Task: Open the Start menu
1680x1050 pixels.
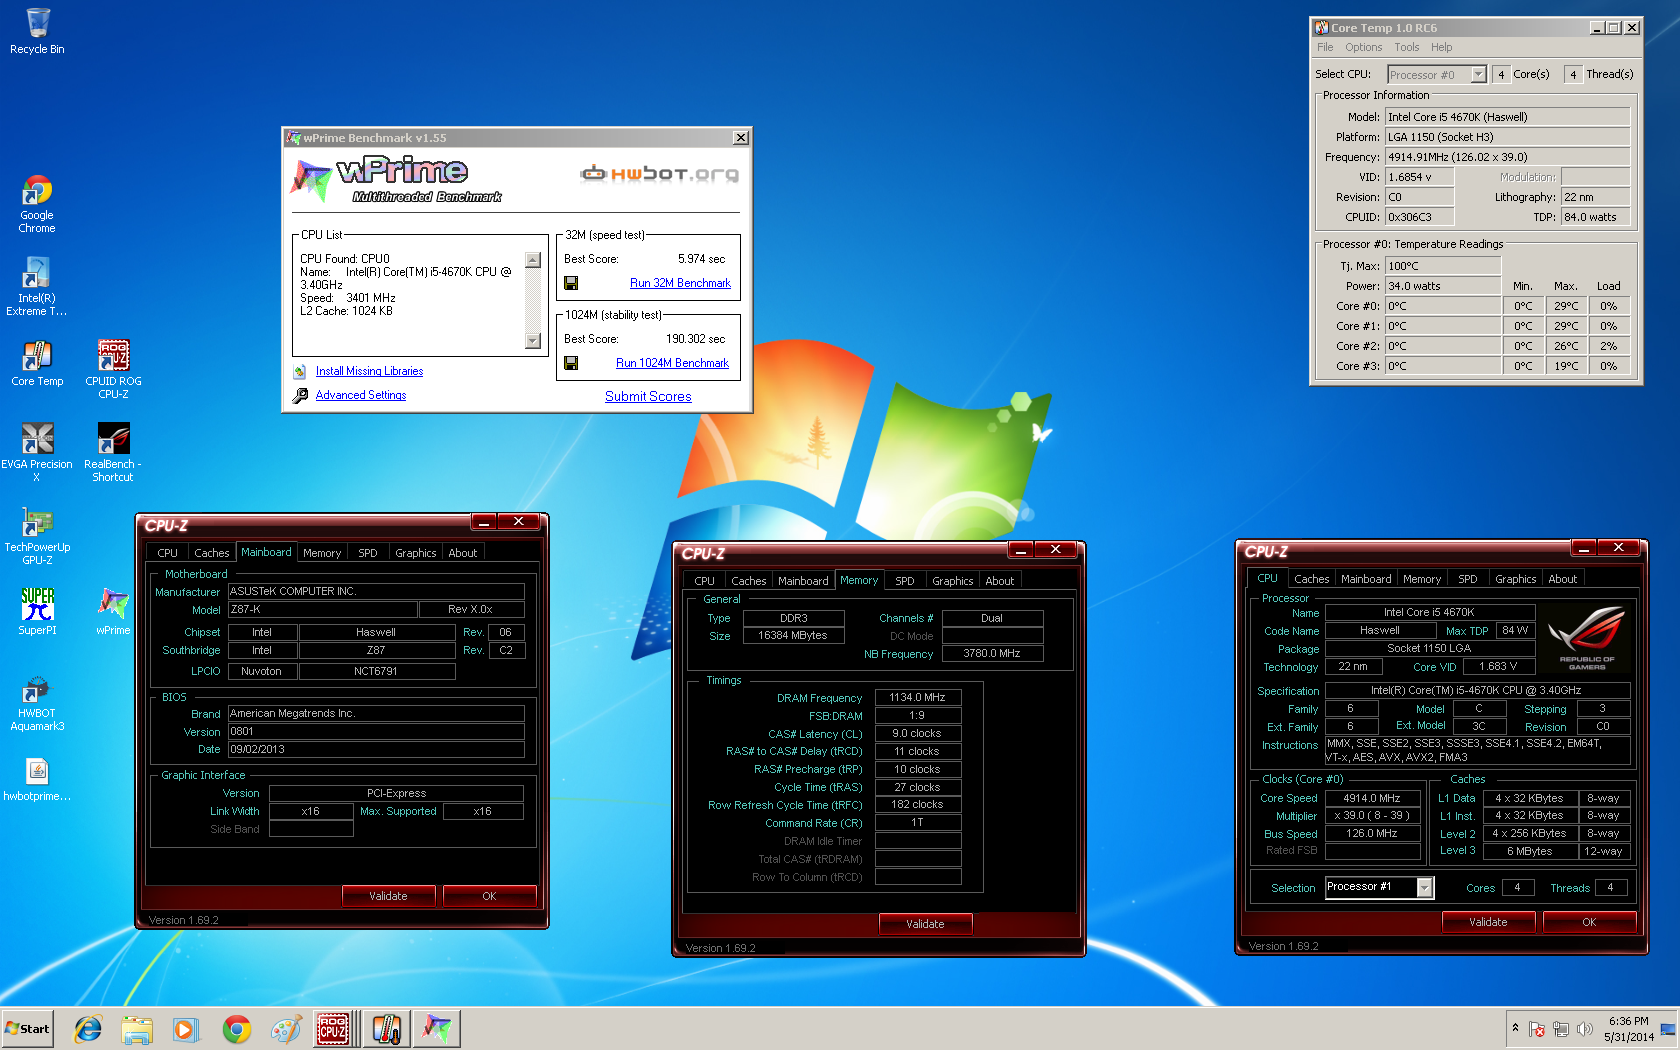Action: 27,1028
